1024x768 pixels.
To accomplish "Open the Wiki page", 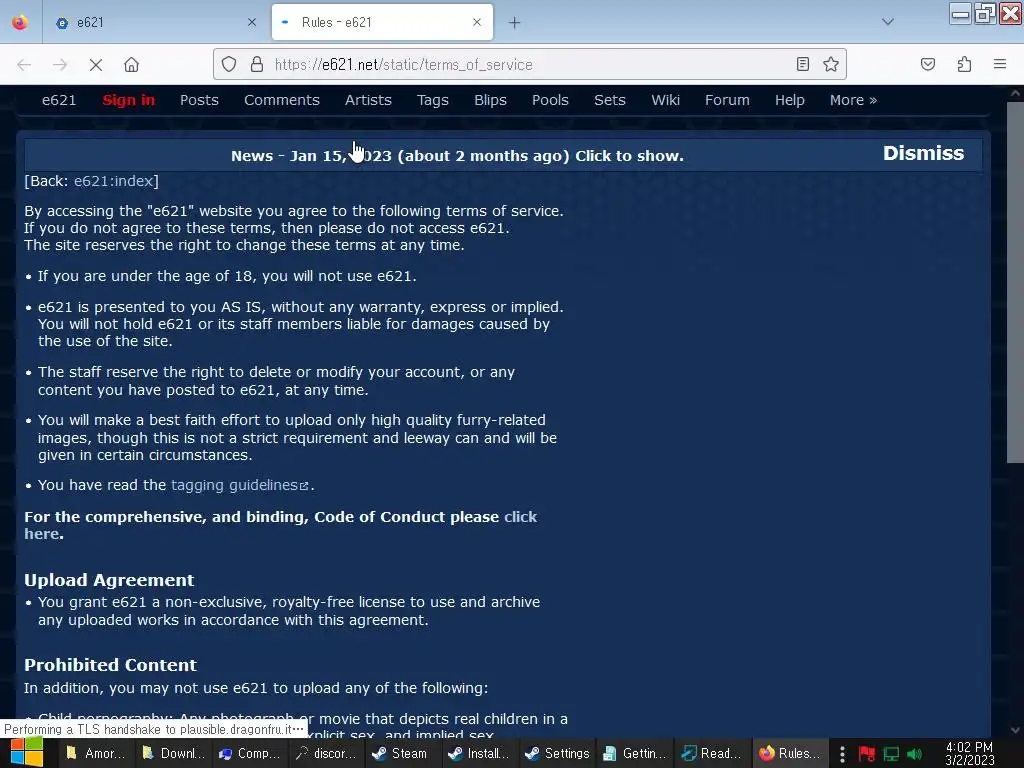I will 665,100.
